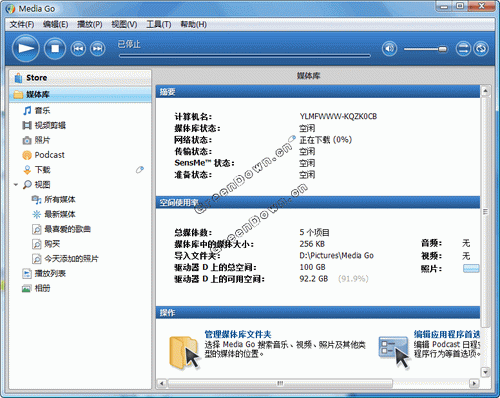Viewport: 500px width, 398px height.
Task: Open the 视图(V) menu
Action: [124, 24]
